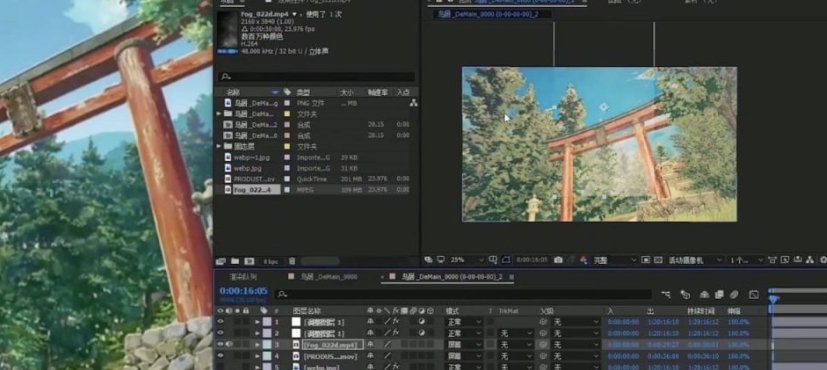Click the hide shy layers icon
Screen dimensions: 827x370
704,295
